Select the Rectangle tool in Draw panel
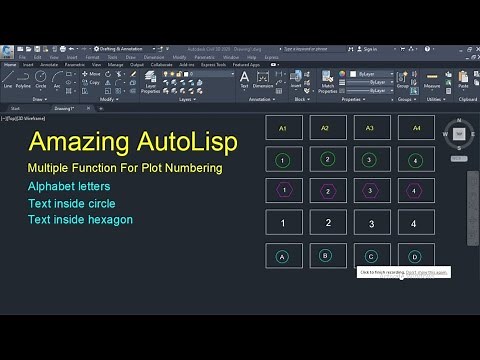This screenshot has width=480, height=360. (x=69, y=74)
